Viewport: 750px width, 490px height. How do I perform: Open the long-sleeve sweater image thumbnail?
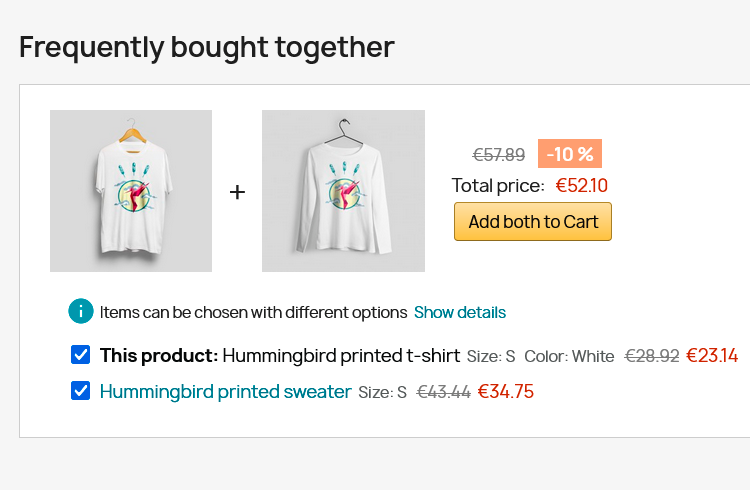click(x=343, y=191)
